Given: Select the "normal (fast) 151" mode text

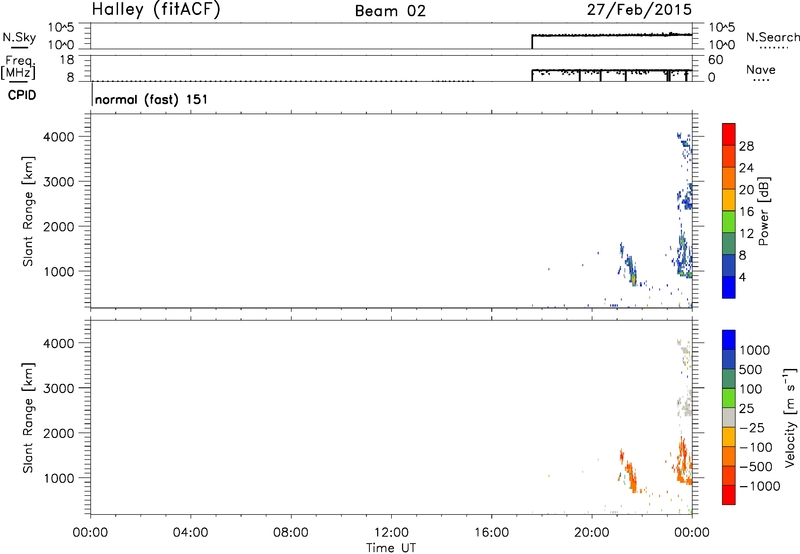Looking at the screenshot, I should click(x=152, y=99).
